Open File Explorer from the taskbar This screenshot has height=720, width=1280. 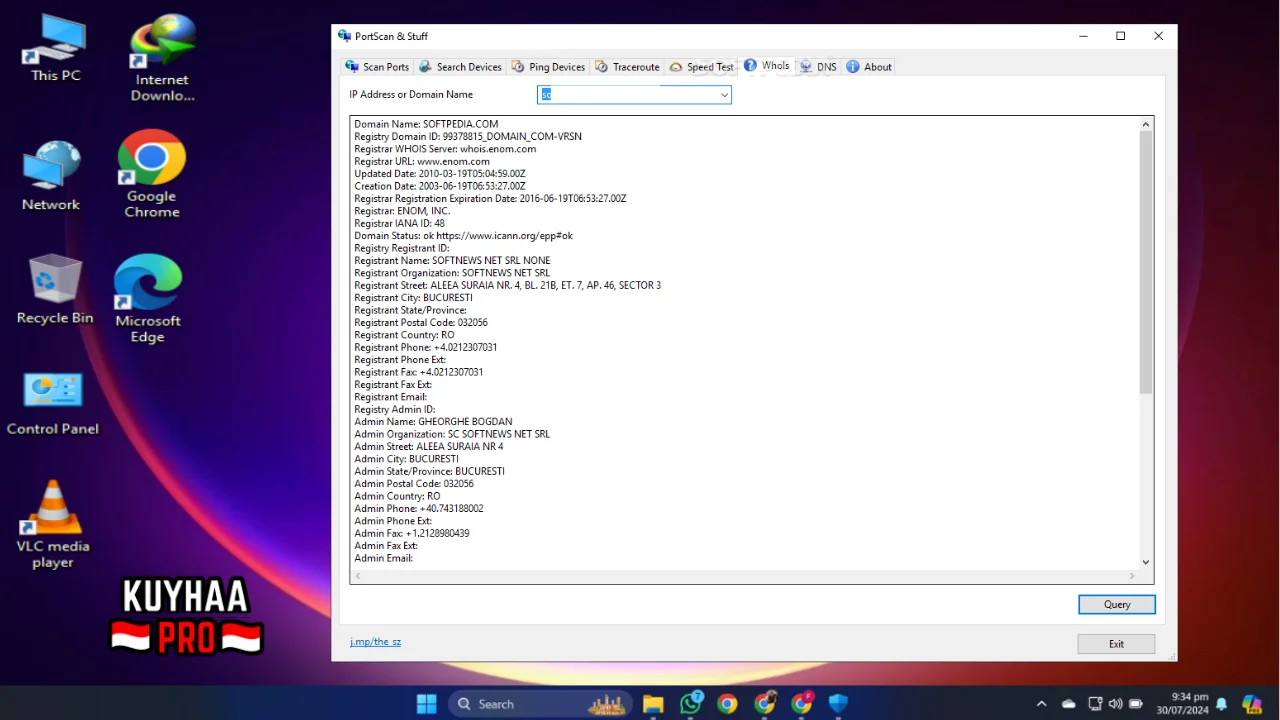(653, 704)
